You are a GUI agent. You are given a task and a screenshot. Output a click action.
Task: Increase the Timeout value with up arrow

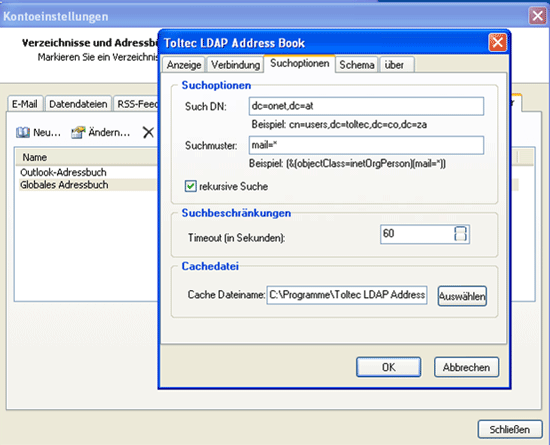[x=461, y=230]
